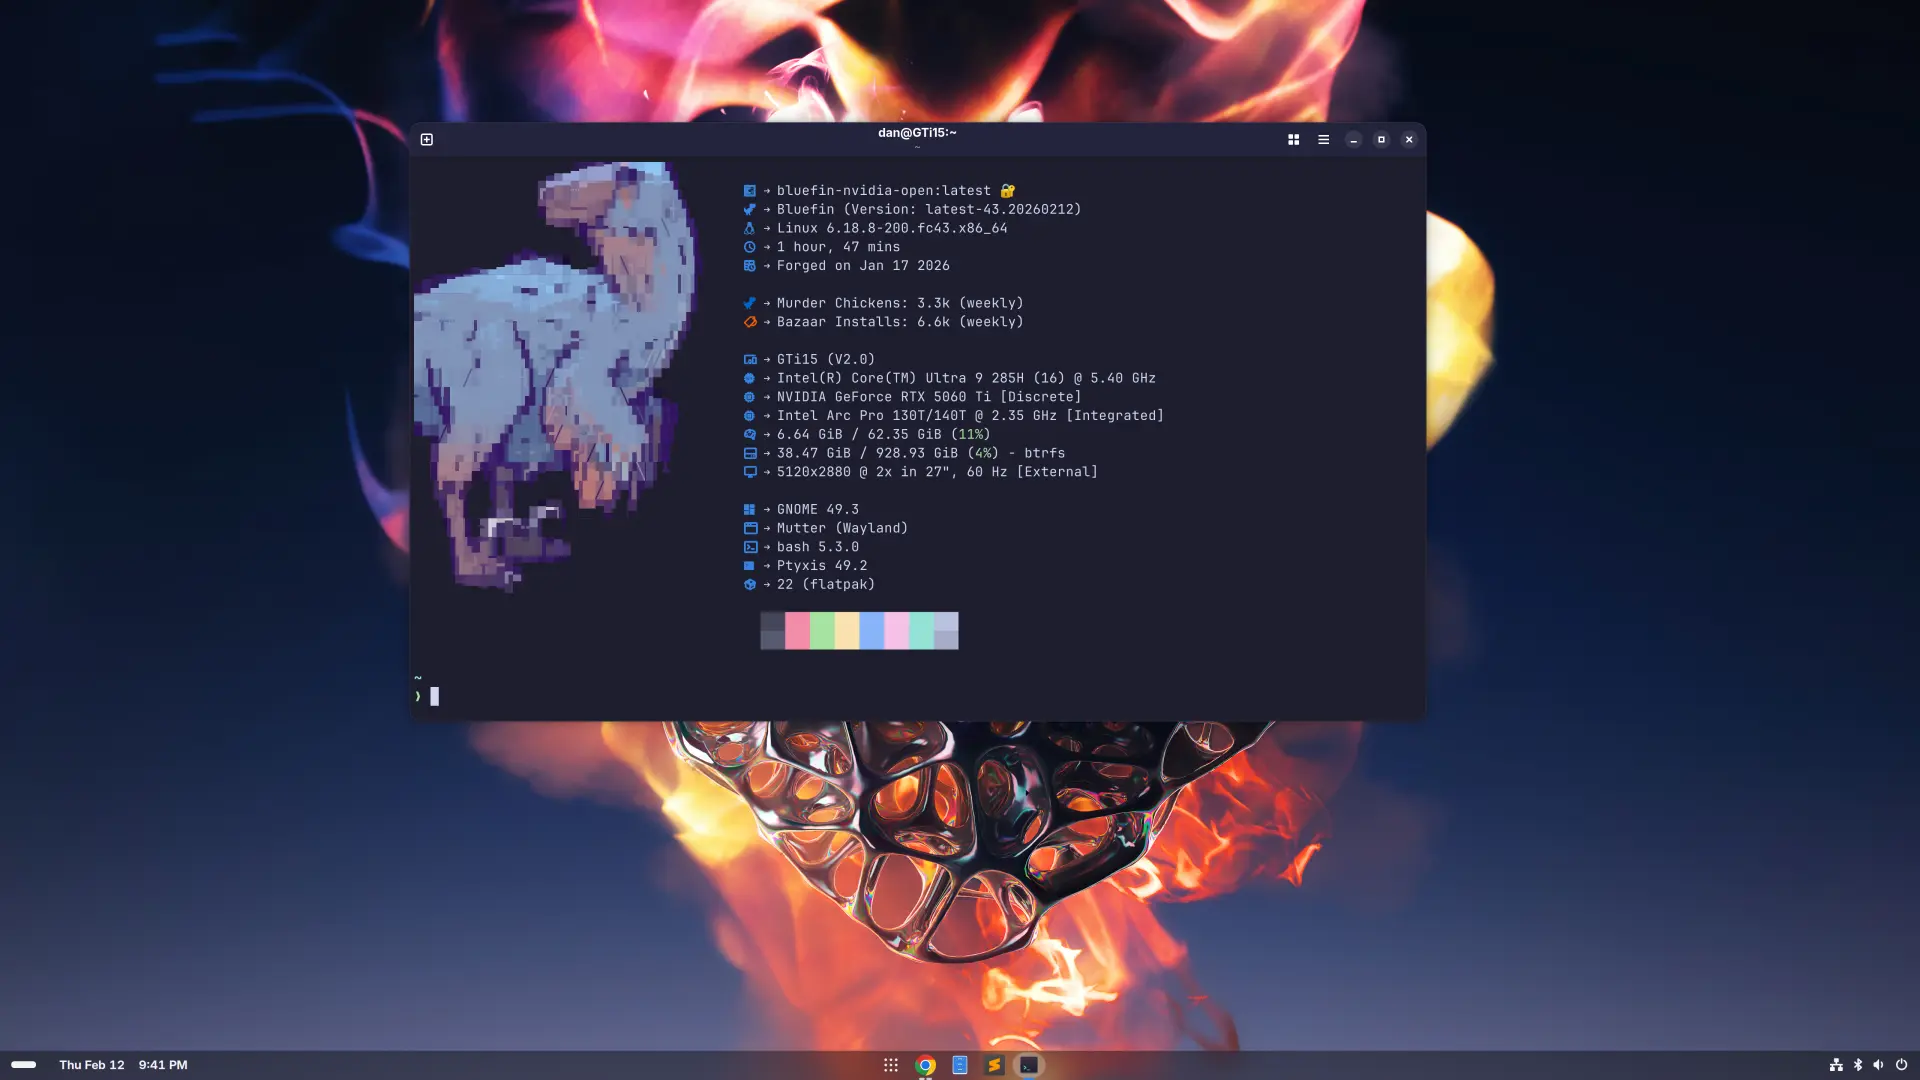This screenshot has width=1920, height=1080.
Task: Click the Murder Chickens: 3.3k (weekly) line
Action: [900, 303]
